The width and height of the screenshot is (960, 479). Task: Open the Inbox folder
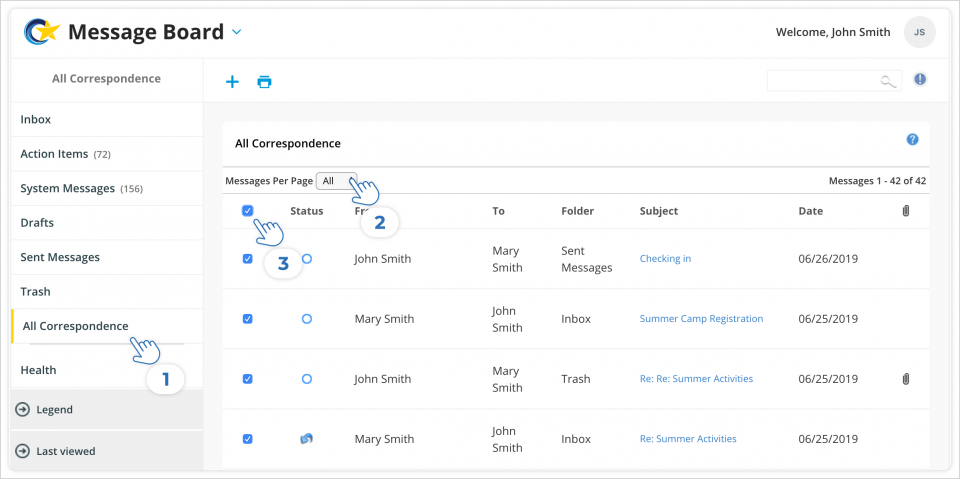tap(107, 119)
